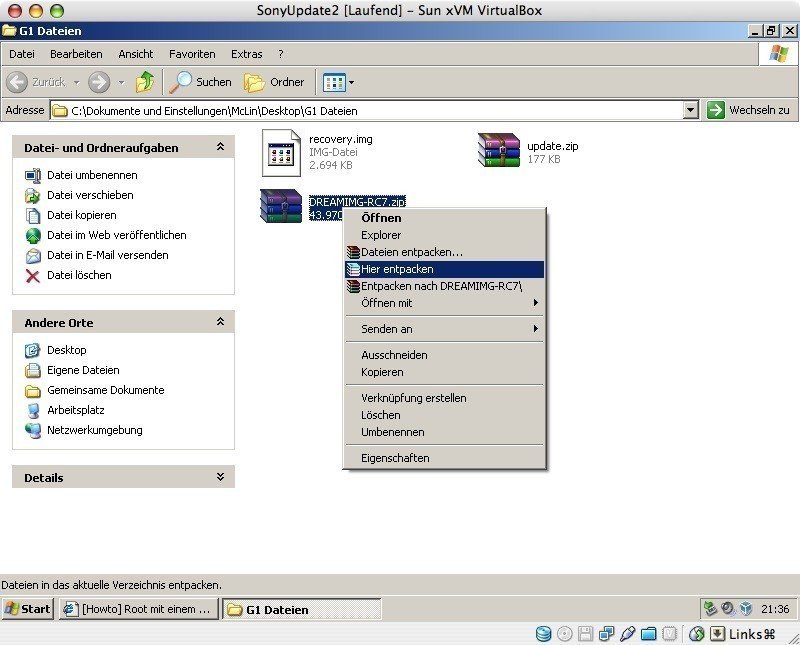
Task: Click the e-mail envelope icon in task pane
Action: [x=33, y=255]
